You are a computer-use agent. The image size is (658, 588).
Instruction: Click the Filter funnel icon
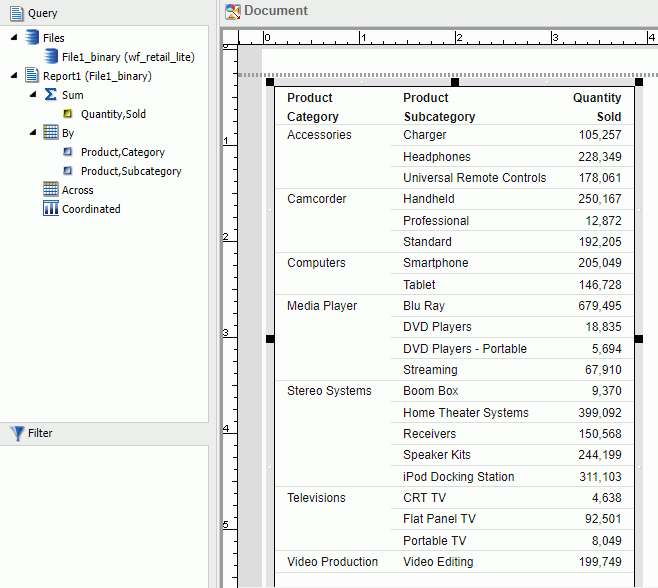click(16, 433)
